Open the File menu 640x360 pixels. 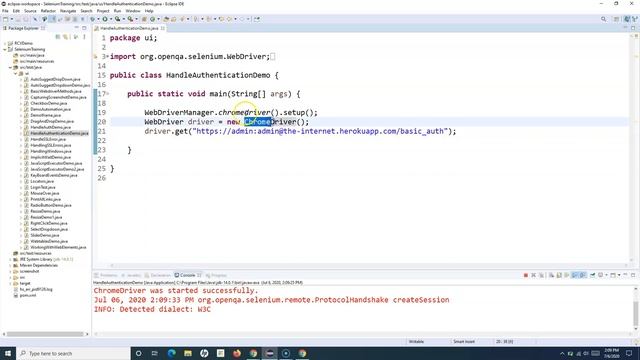(x=5, y=11)
